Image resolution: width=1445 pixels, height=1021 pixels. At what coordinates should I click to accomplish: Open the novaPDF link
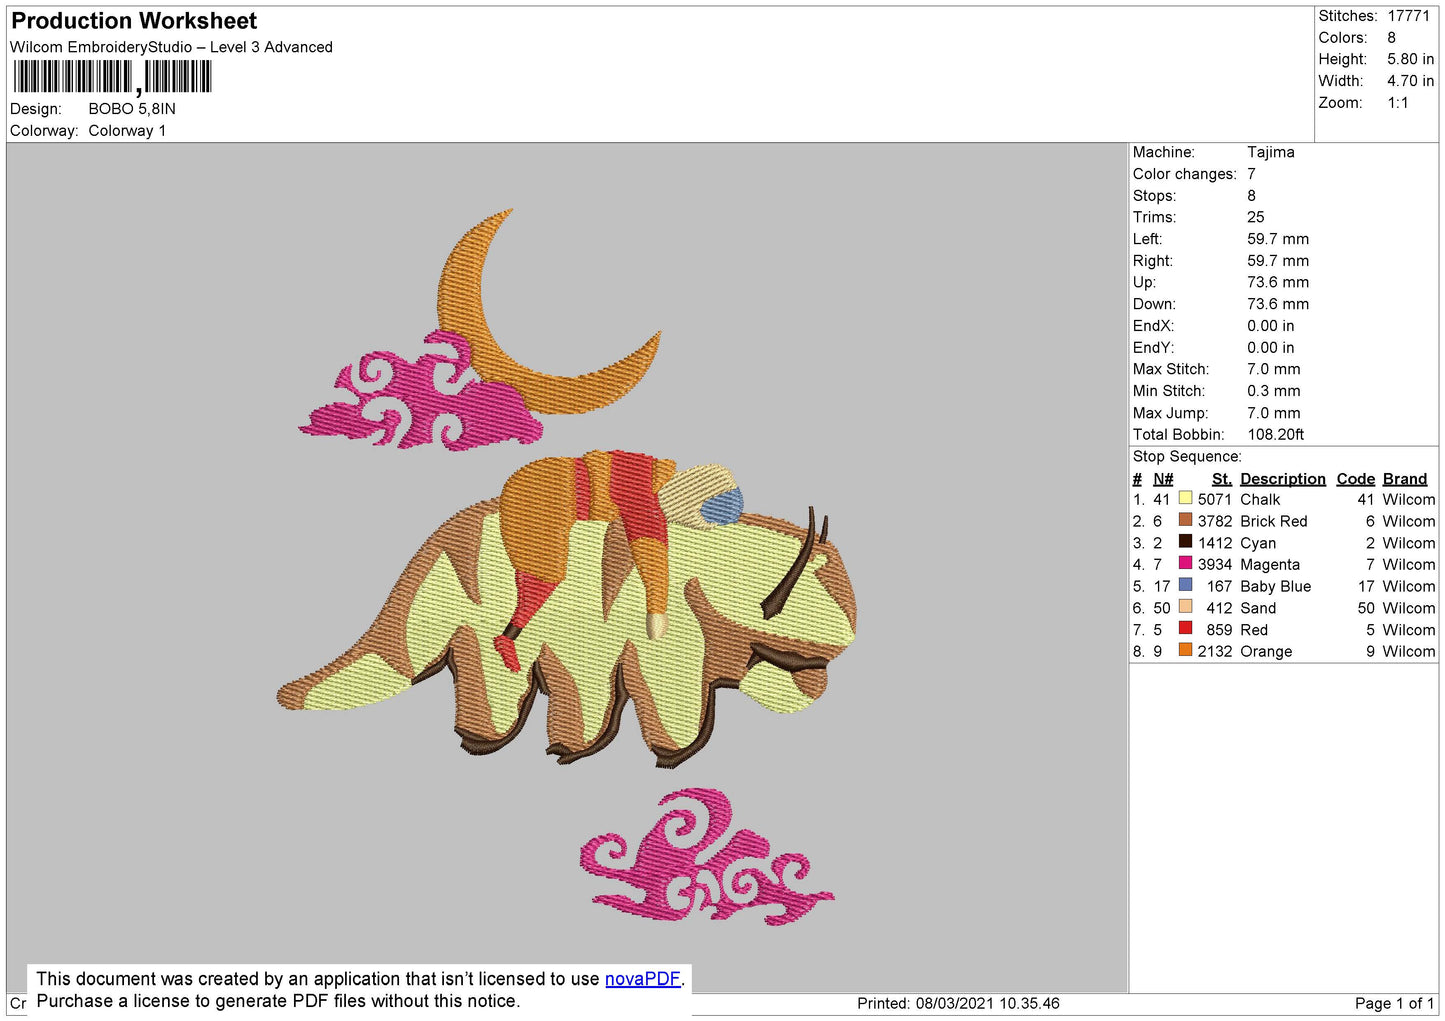coord(642,979)
